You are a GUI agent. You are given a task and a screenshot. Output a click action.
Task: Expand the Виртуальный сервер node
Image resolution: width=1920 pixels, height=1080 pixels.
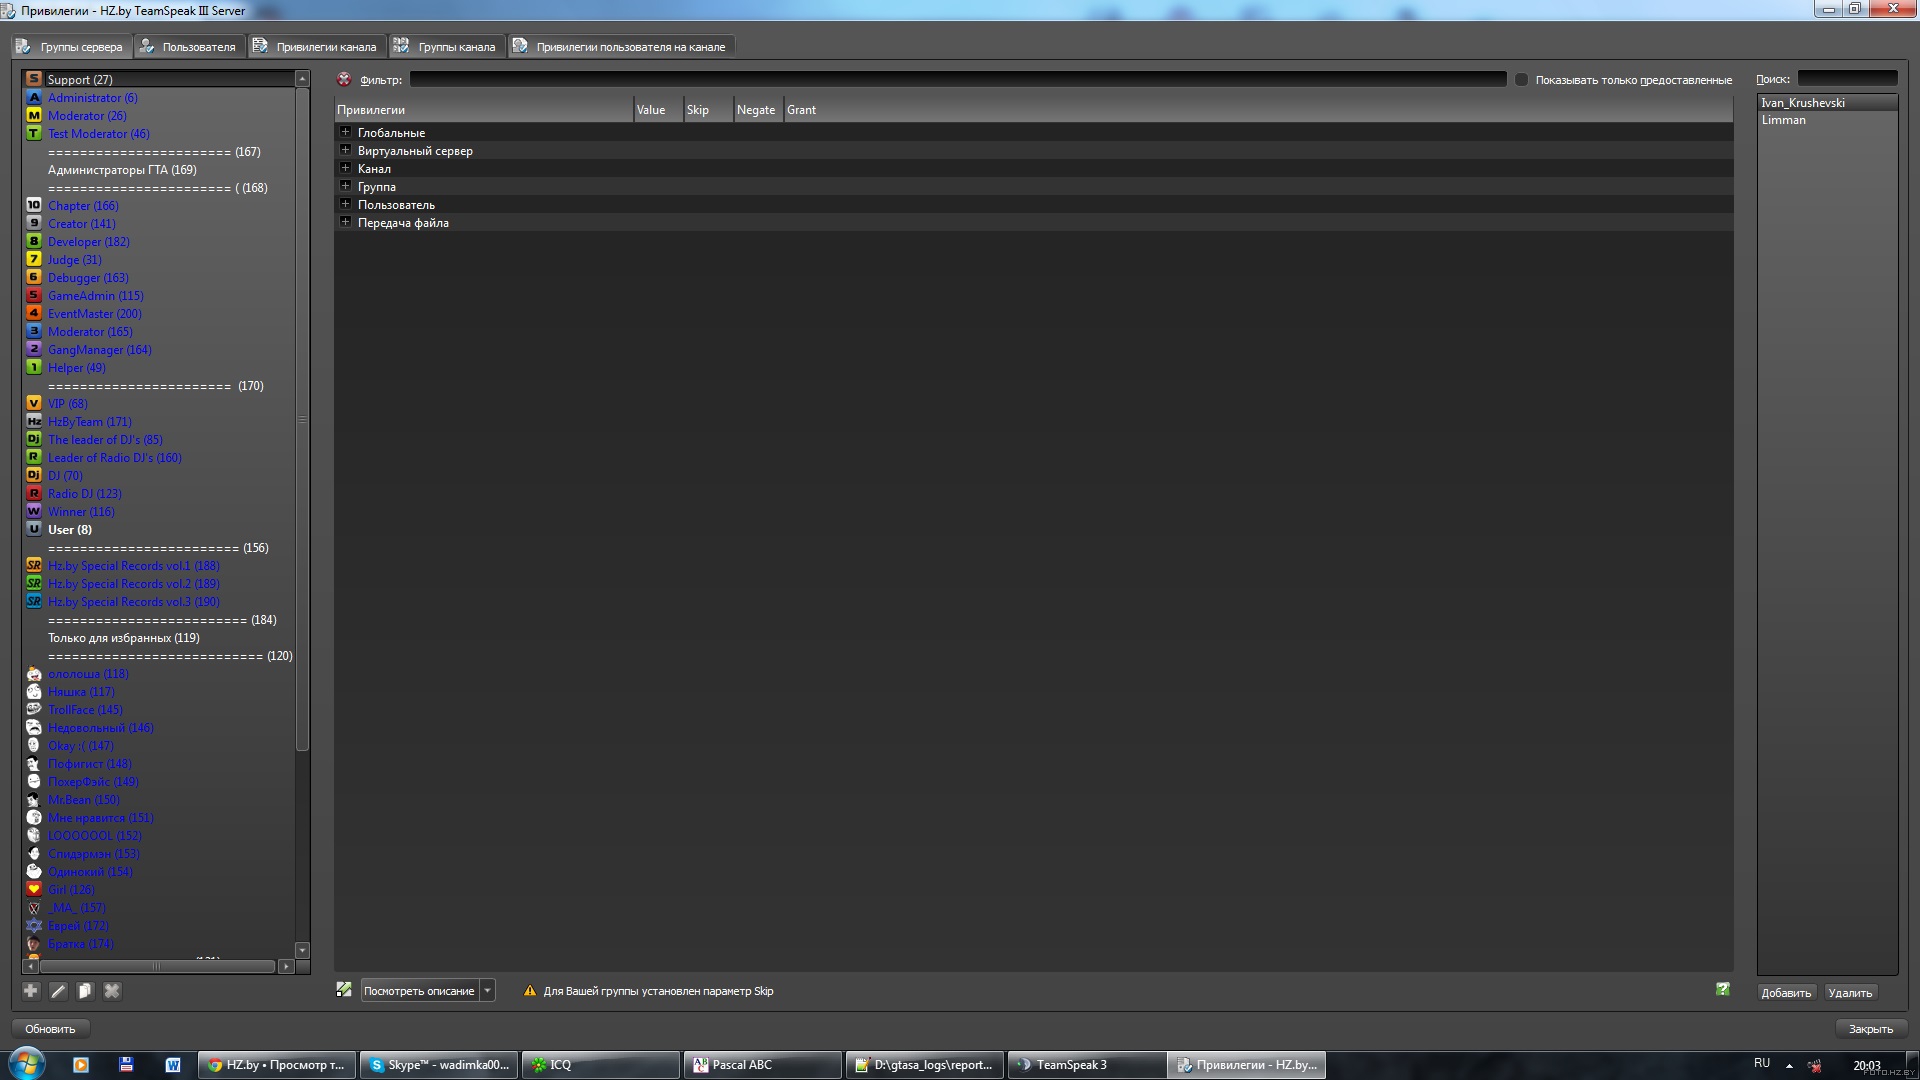[x=345, y=150]
